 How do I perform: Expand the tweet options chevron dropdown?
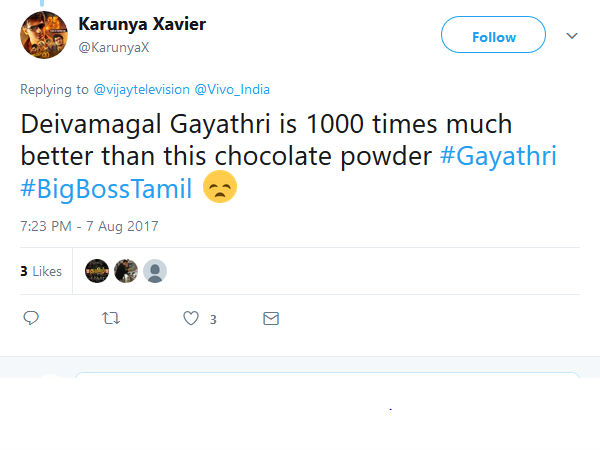tap(572, 36)
